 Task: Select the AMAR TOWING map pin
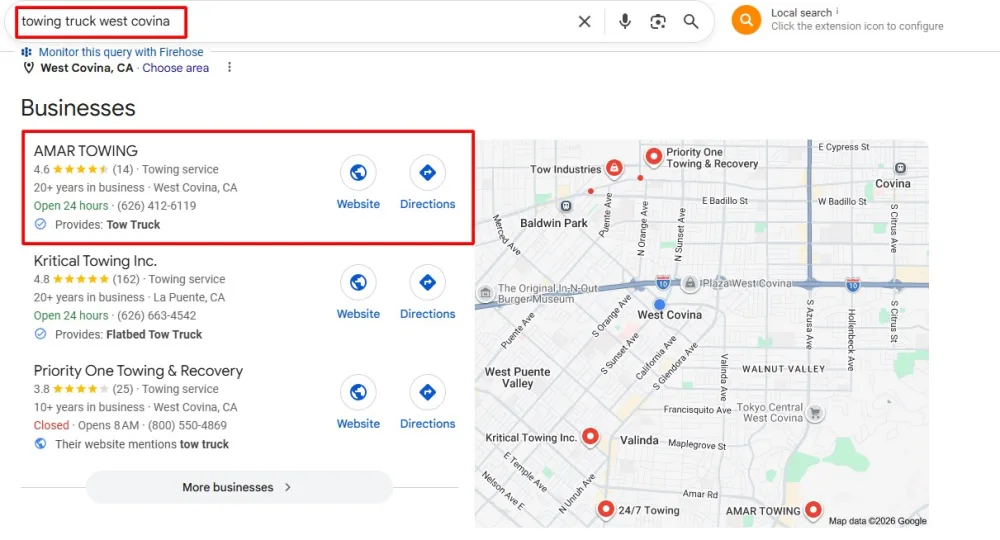pyautogui.click(x=812, y=509)
